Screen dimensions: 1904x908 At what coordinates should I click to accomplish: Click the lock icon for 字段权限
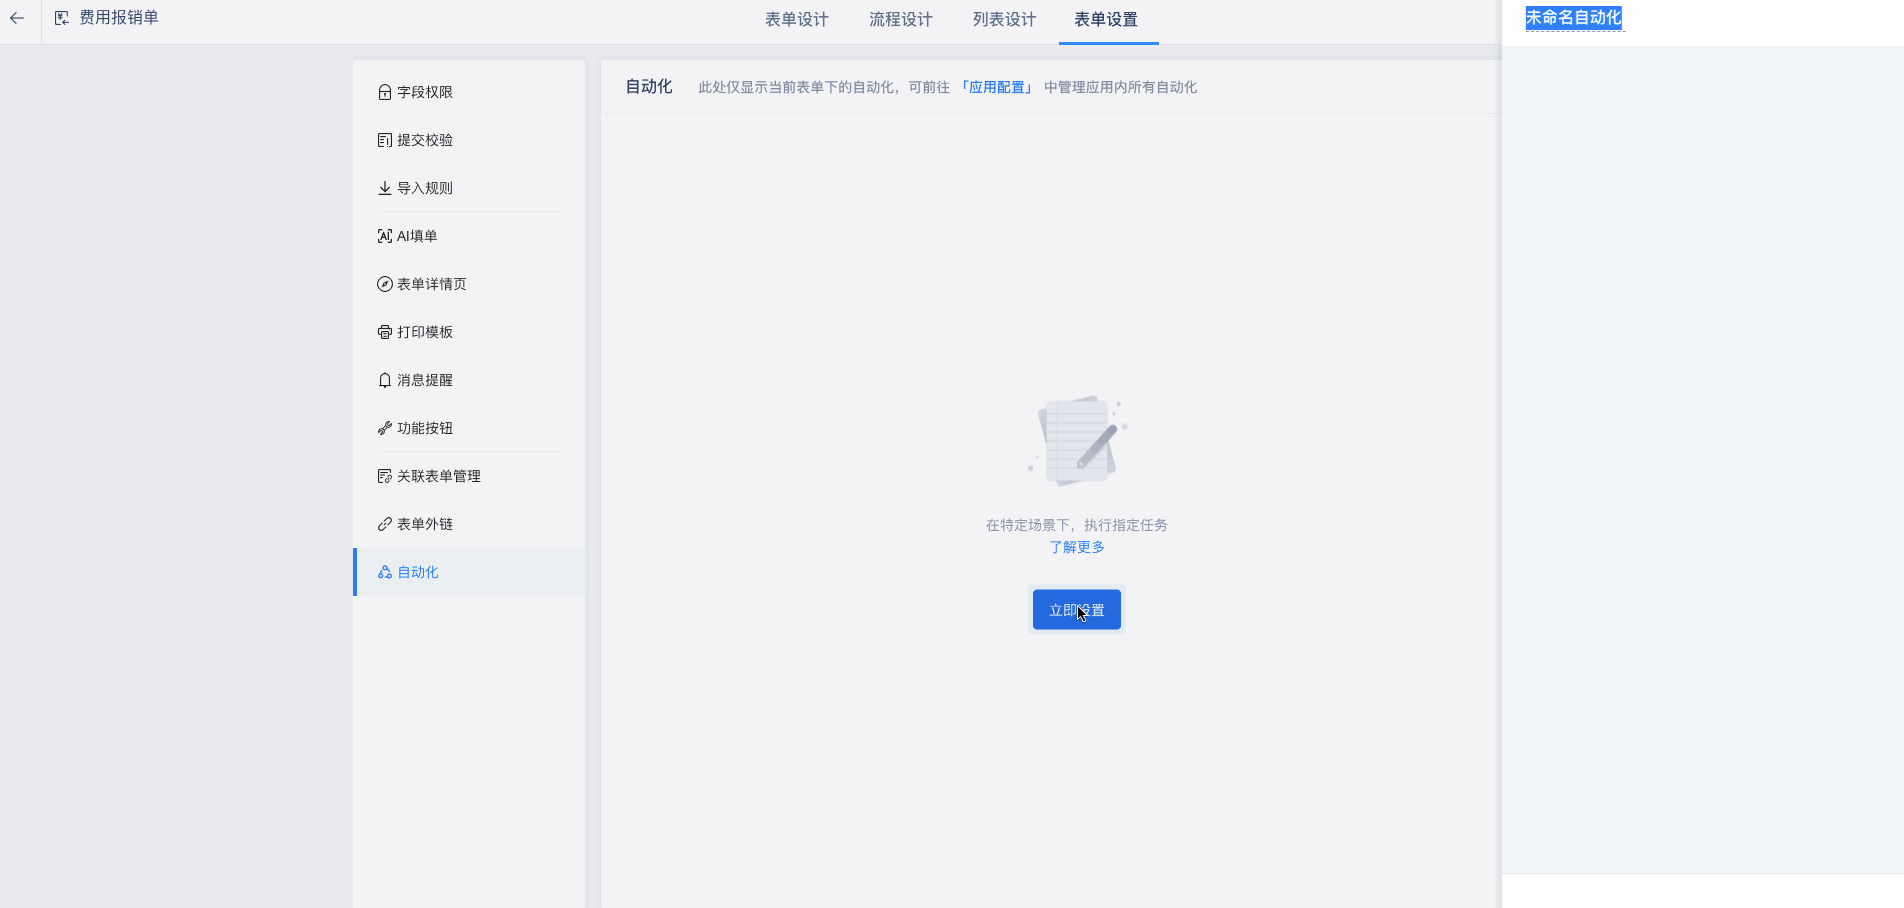[x=384, y=92]
